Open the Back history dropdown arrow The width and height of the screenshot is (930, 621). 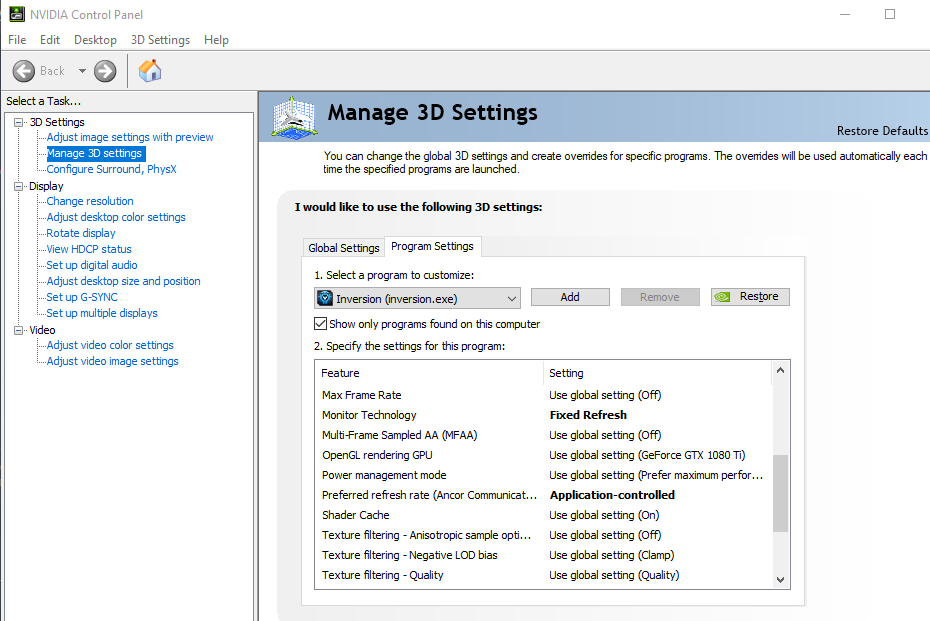(82, 71)
